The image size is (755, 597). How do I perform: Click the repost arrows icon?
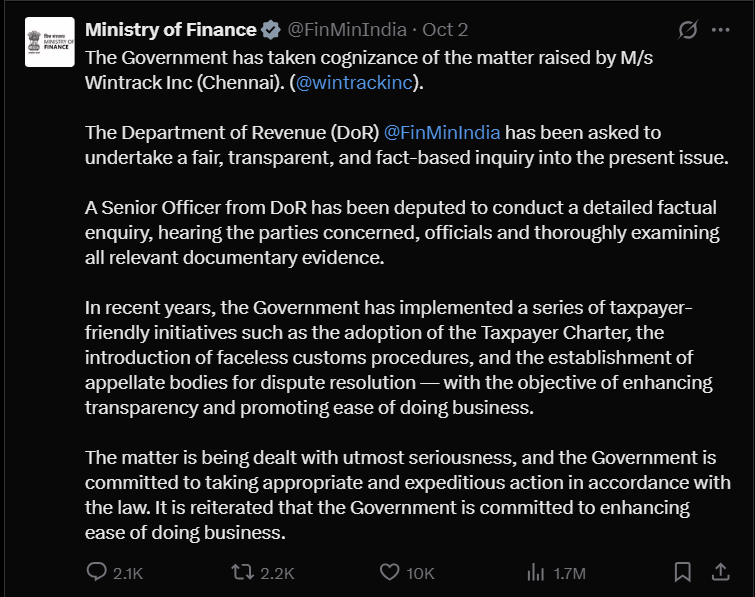[243, 572]
